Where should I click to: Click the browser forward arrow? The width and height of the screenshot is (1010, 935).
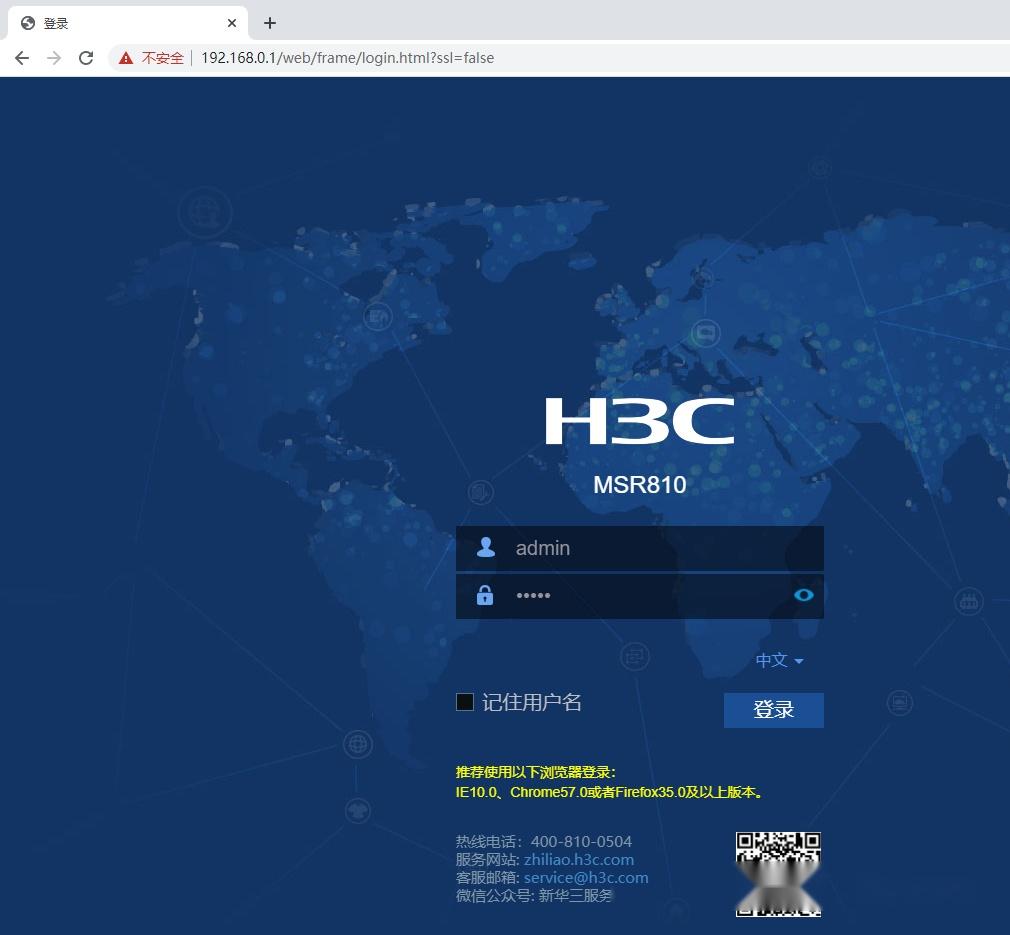click(x=54, y=57)
